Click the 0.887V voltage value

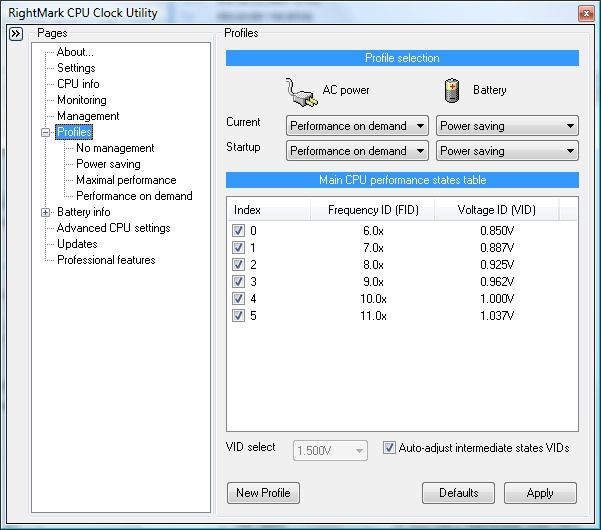[497, 248]
